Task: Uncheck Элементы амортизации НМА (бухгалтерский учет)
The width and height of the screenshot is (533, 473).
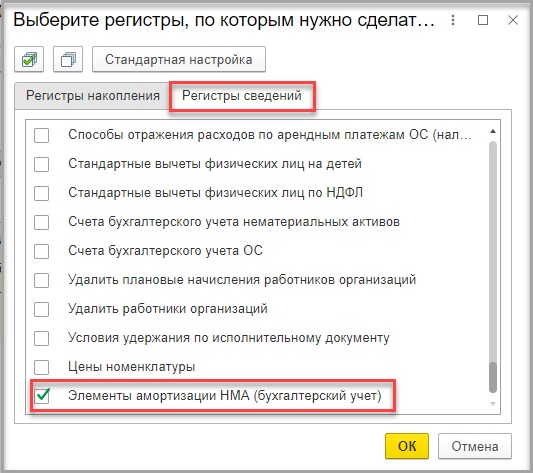Action: [x=42, y=396]
